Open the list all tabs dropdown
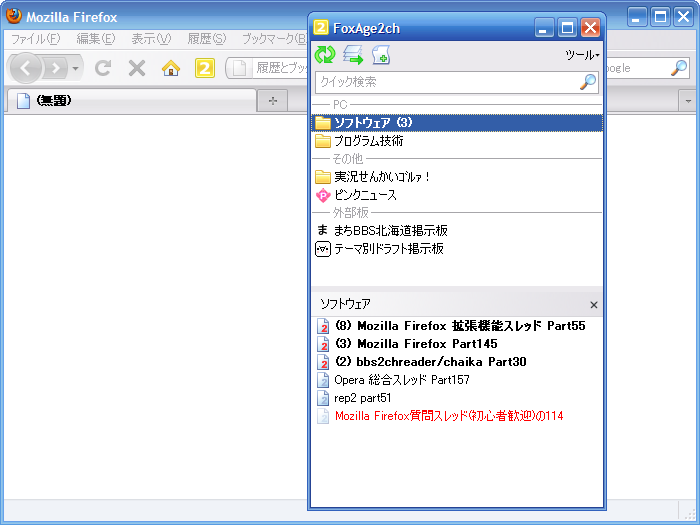This screenshot has height=525, width=700. coord(688,101)
